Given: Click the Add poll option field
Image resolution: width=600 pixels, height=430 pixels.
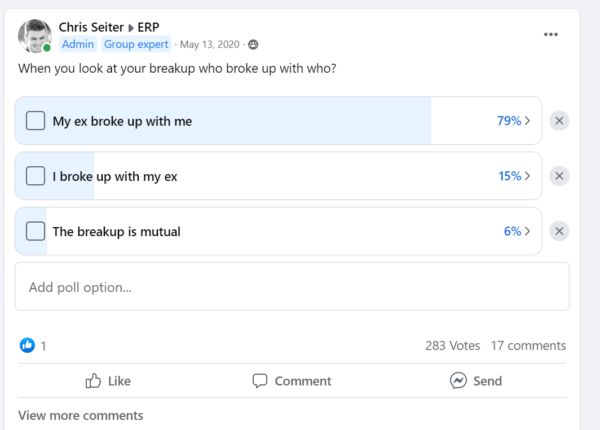Looking at the screenshot, I should click(292, 287).
